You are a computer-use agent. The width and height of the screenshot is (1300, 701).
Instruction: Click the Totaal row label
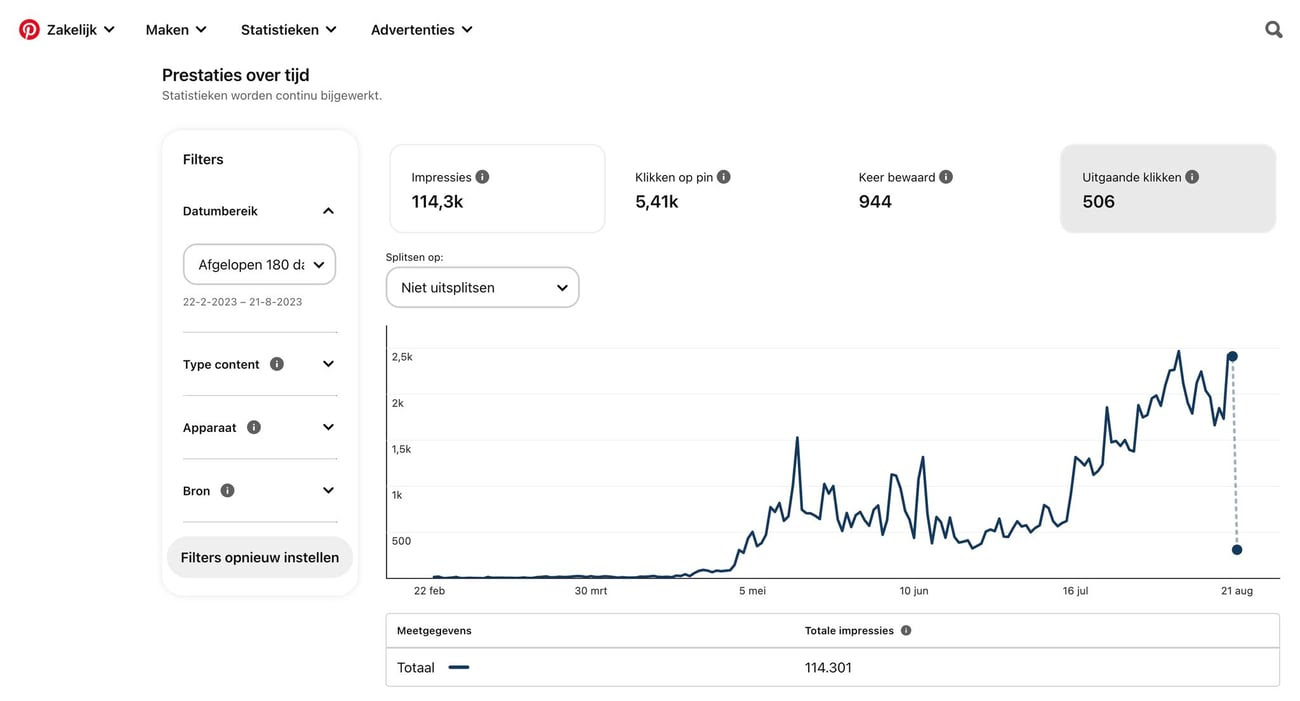(x=416, y=667)
